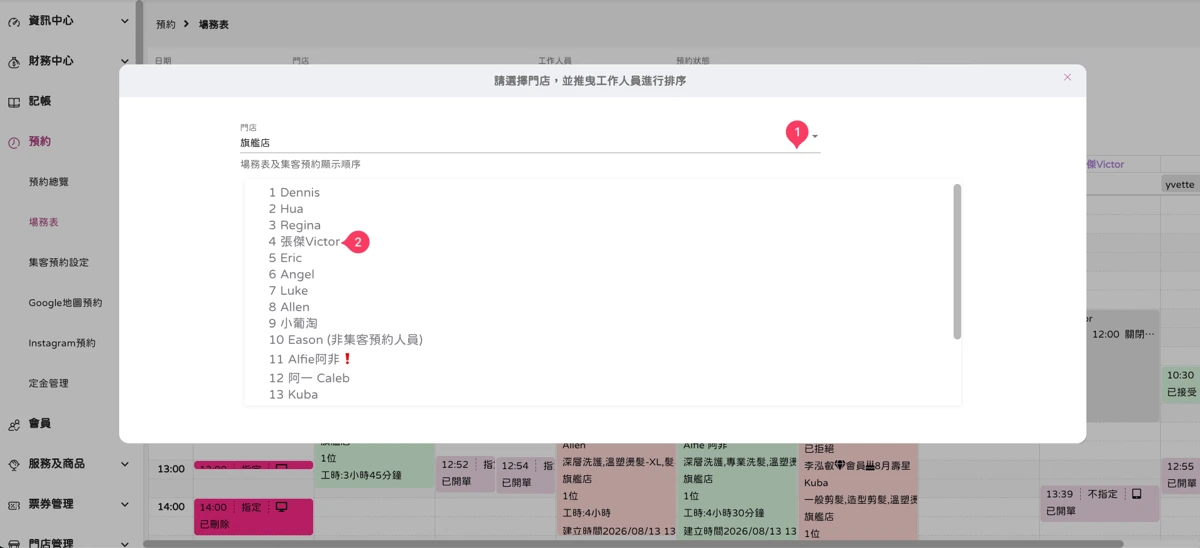Click the 記帳 book icon

[x=14, y=101]
